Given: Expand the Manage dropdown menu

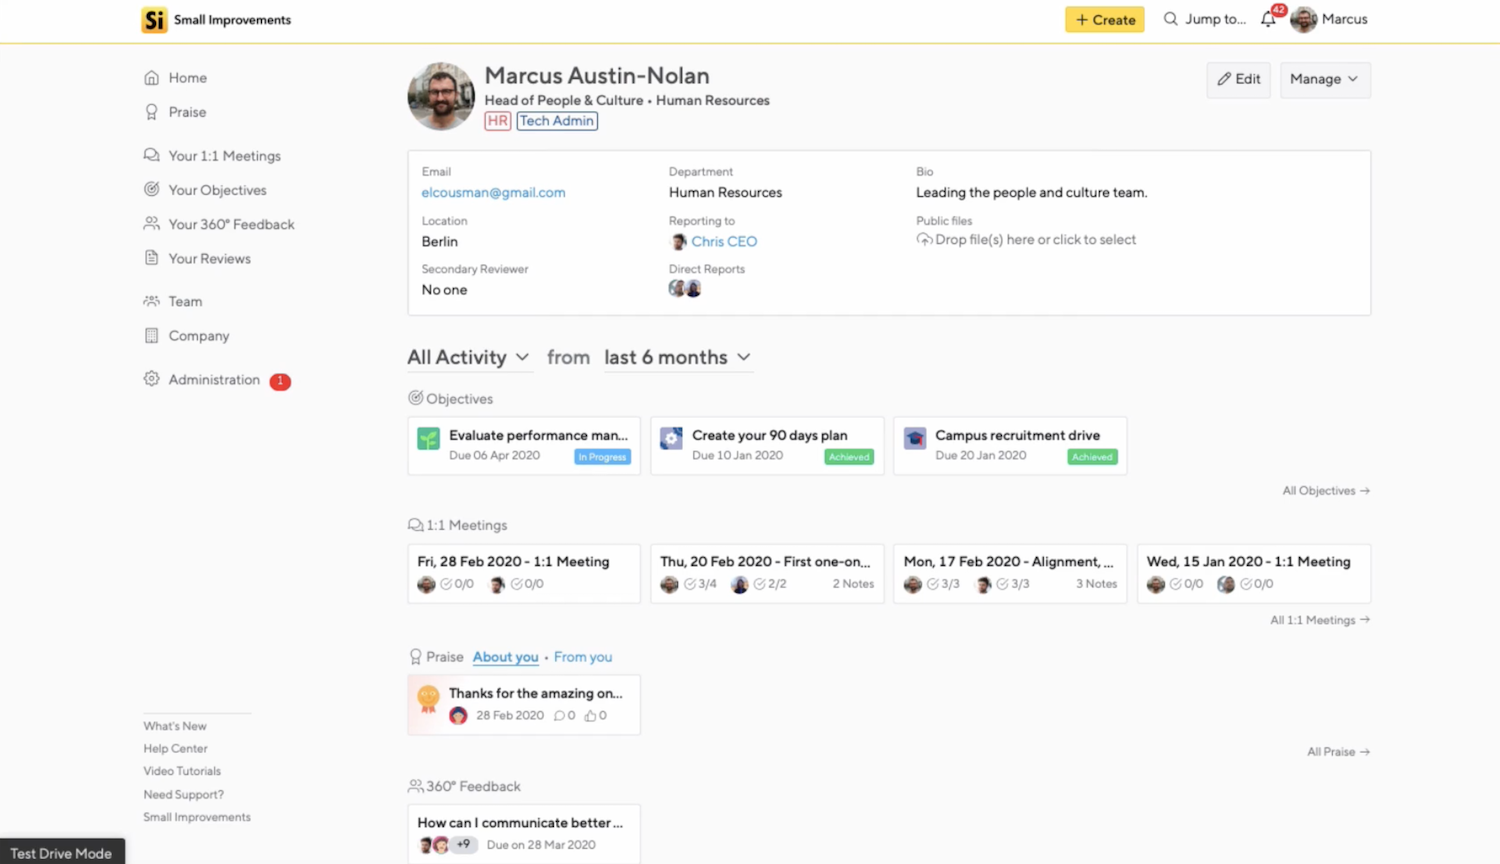Looking at the screenshot, I should pyautogui.click(x=1324, y=79).
